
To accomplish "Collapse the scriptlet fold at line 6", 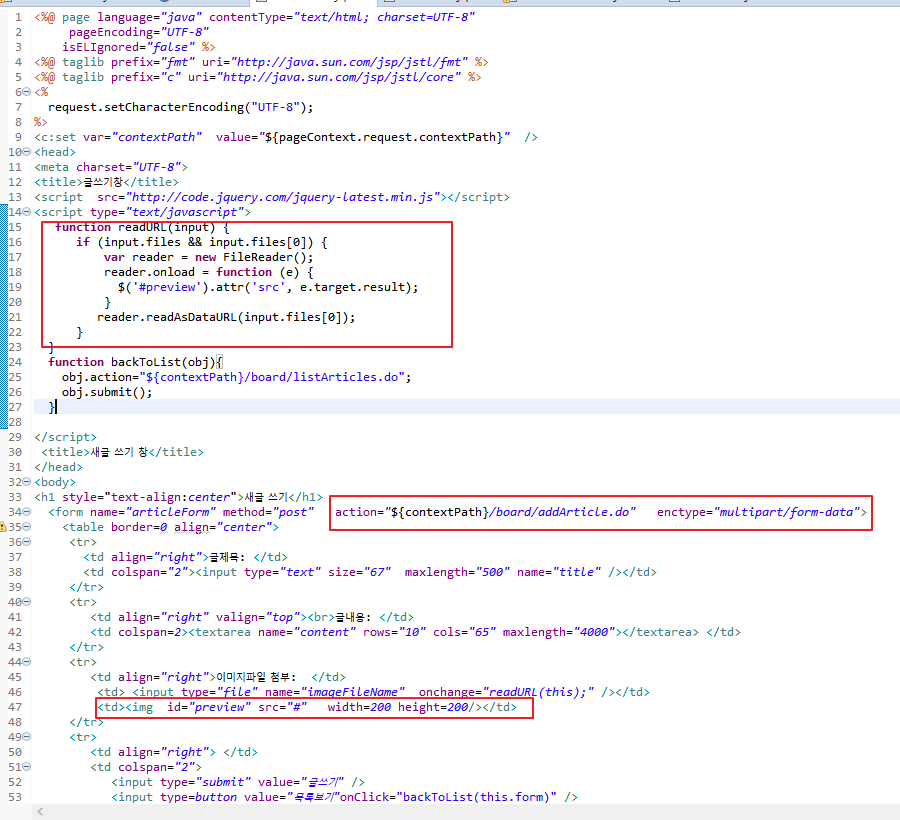I will pos(26,92).
